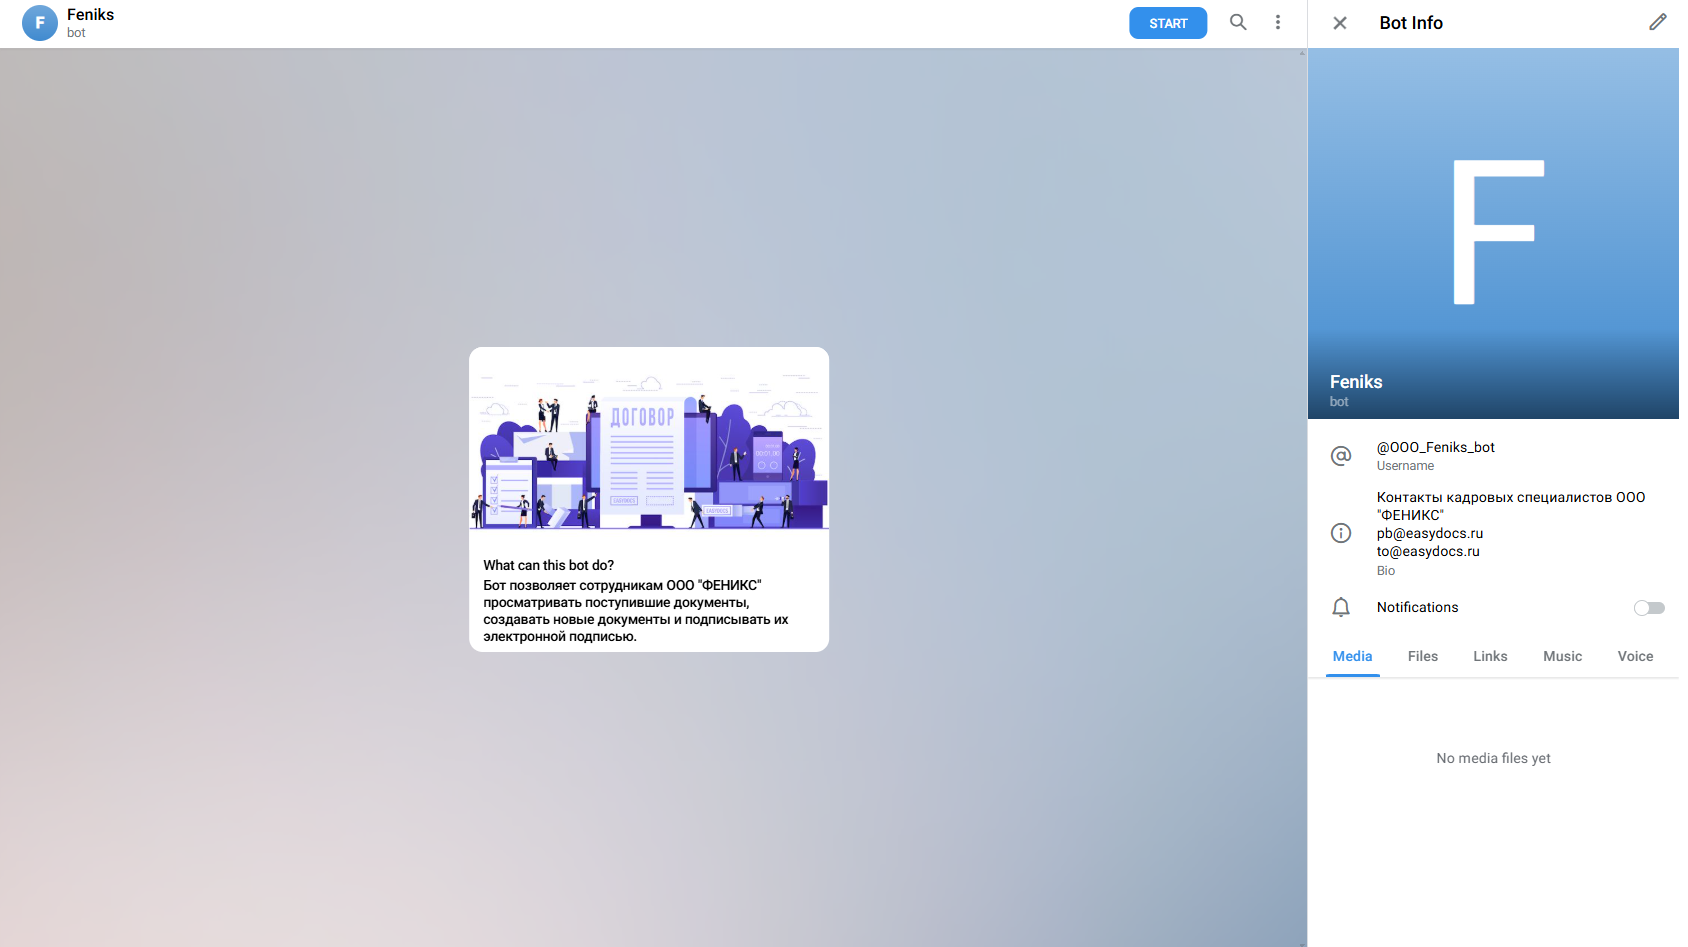Image resolution: width=1688 pixels, height=947 pixels.
Task: Click the @ username icon
Action: pyautogui.click(x=1341, y=456)
